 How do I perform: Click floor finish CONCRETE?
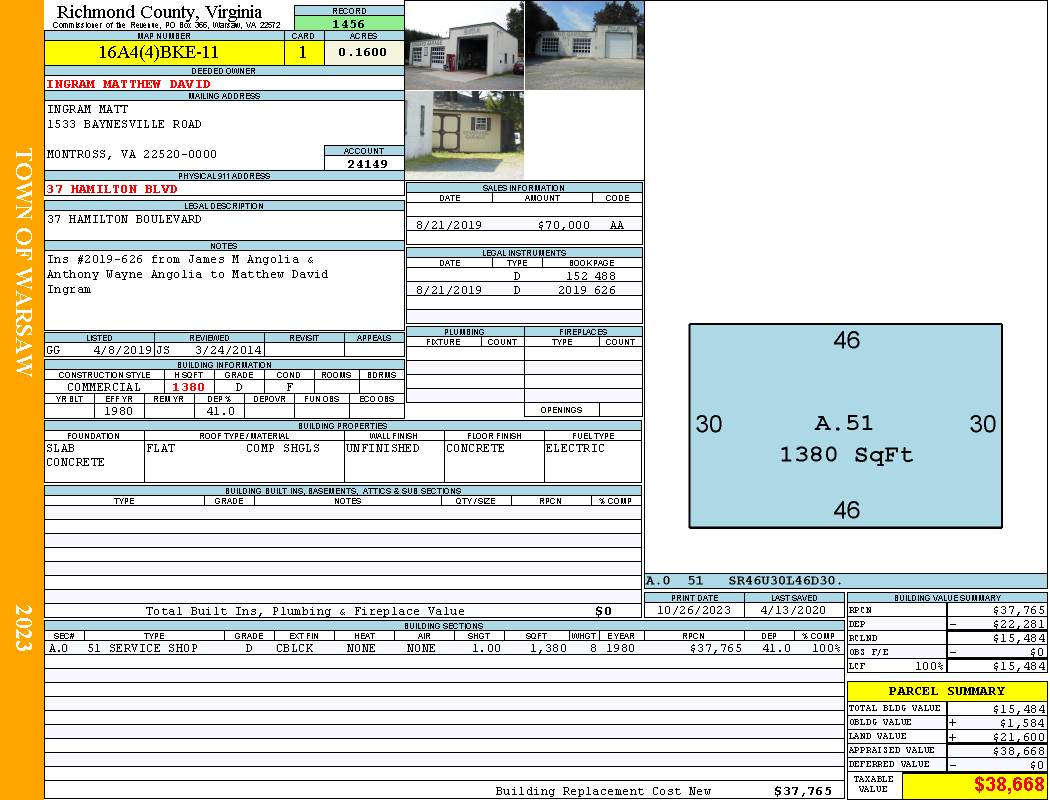(475, 448)
